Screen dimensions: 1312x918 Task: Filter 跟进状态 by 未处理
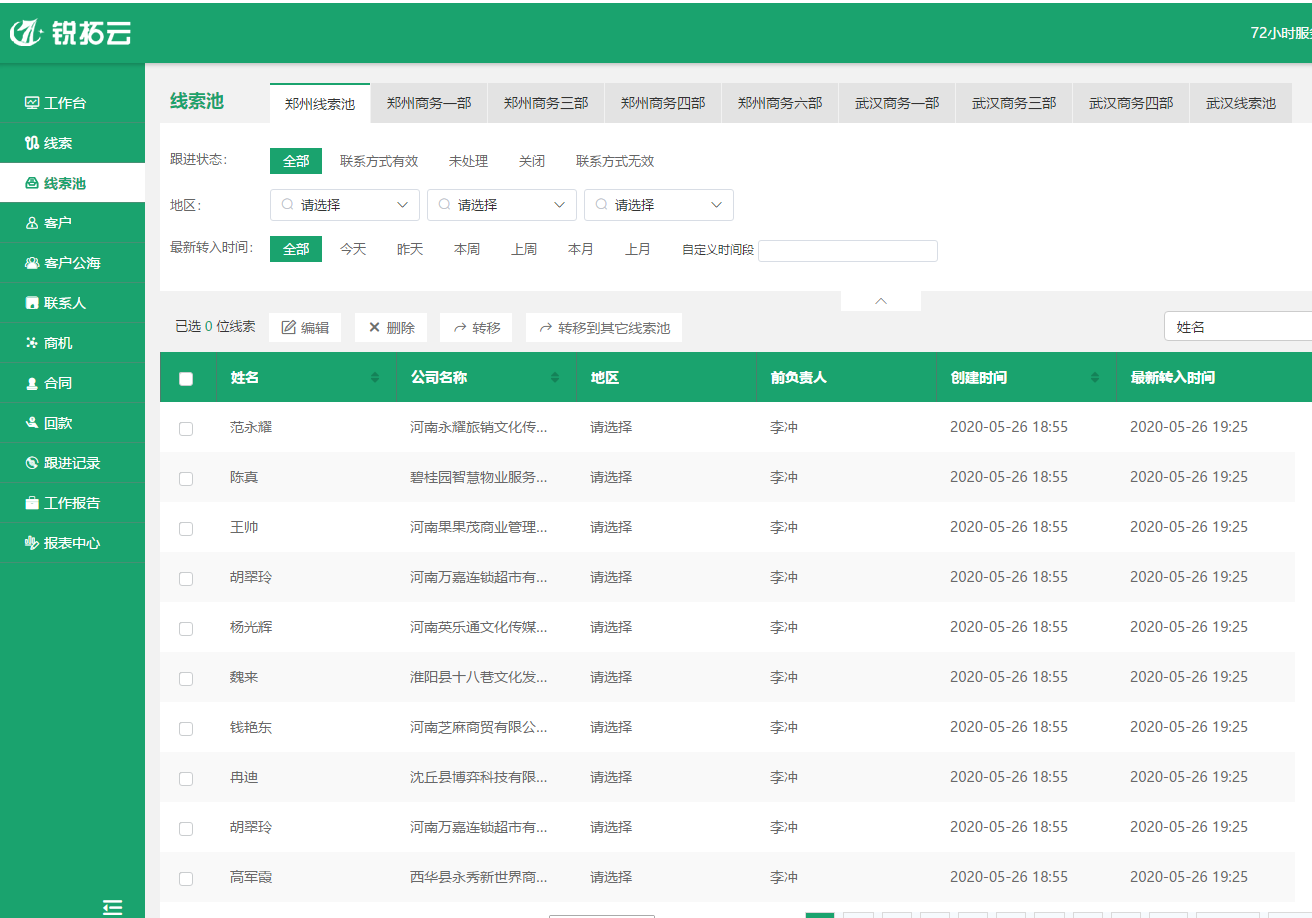(468, 161)
